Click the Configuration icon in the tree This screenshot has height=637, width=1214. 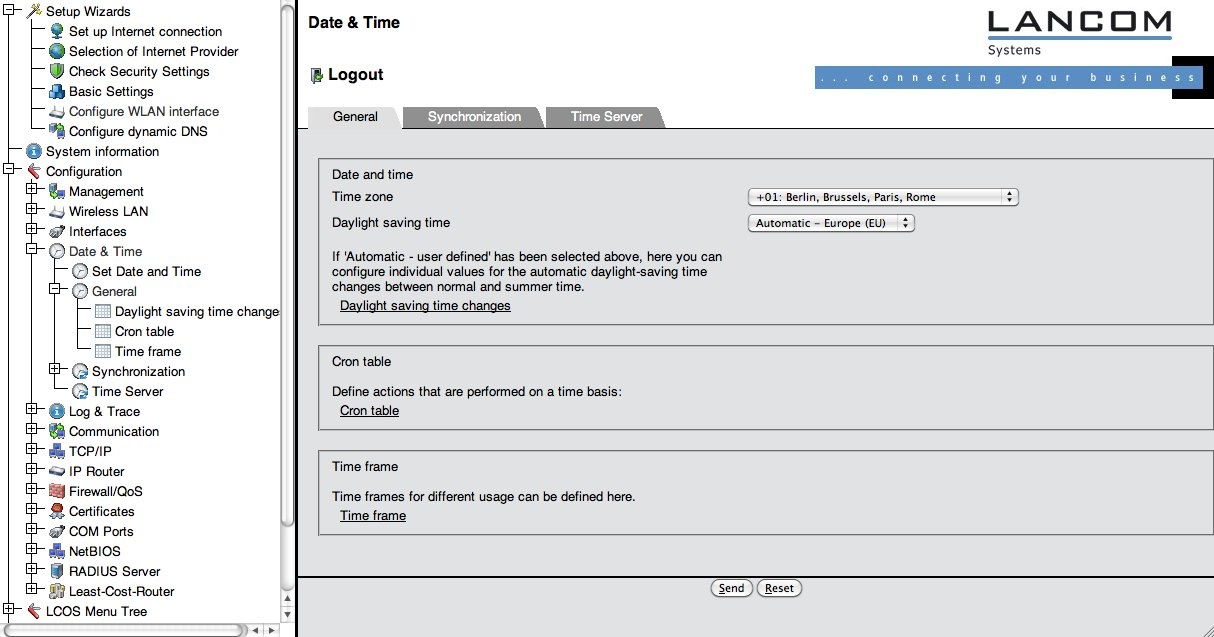tap(34, 171)
